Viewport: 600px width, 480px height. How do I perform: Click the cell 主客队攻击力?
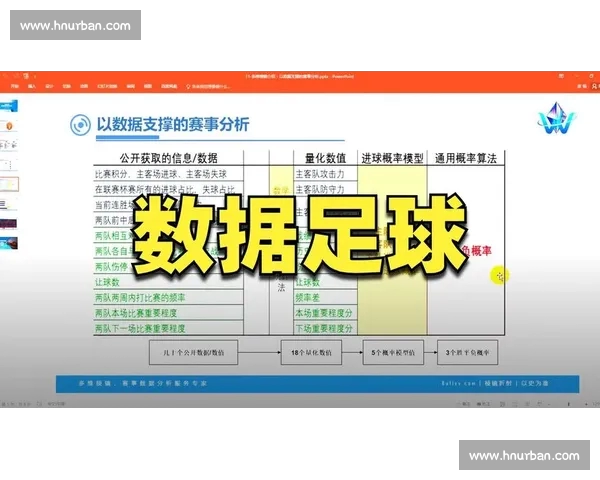click(x=325, y=174)
